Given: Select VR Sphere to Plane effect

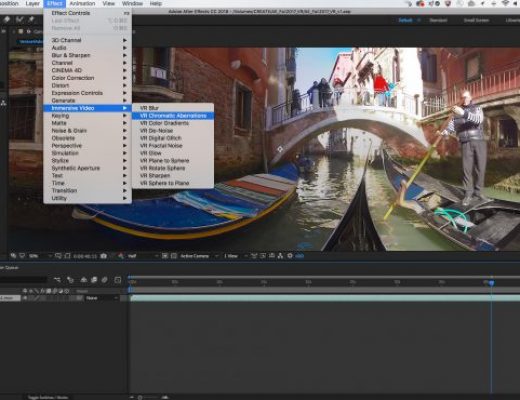Looking at the screenshot, I should pyautogui.click(x=173, y=183).
